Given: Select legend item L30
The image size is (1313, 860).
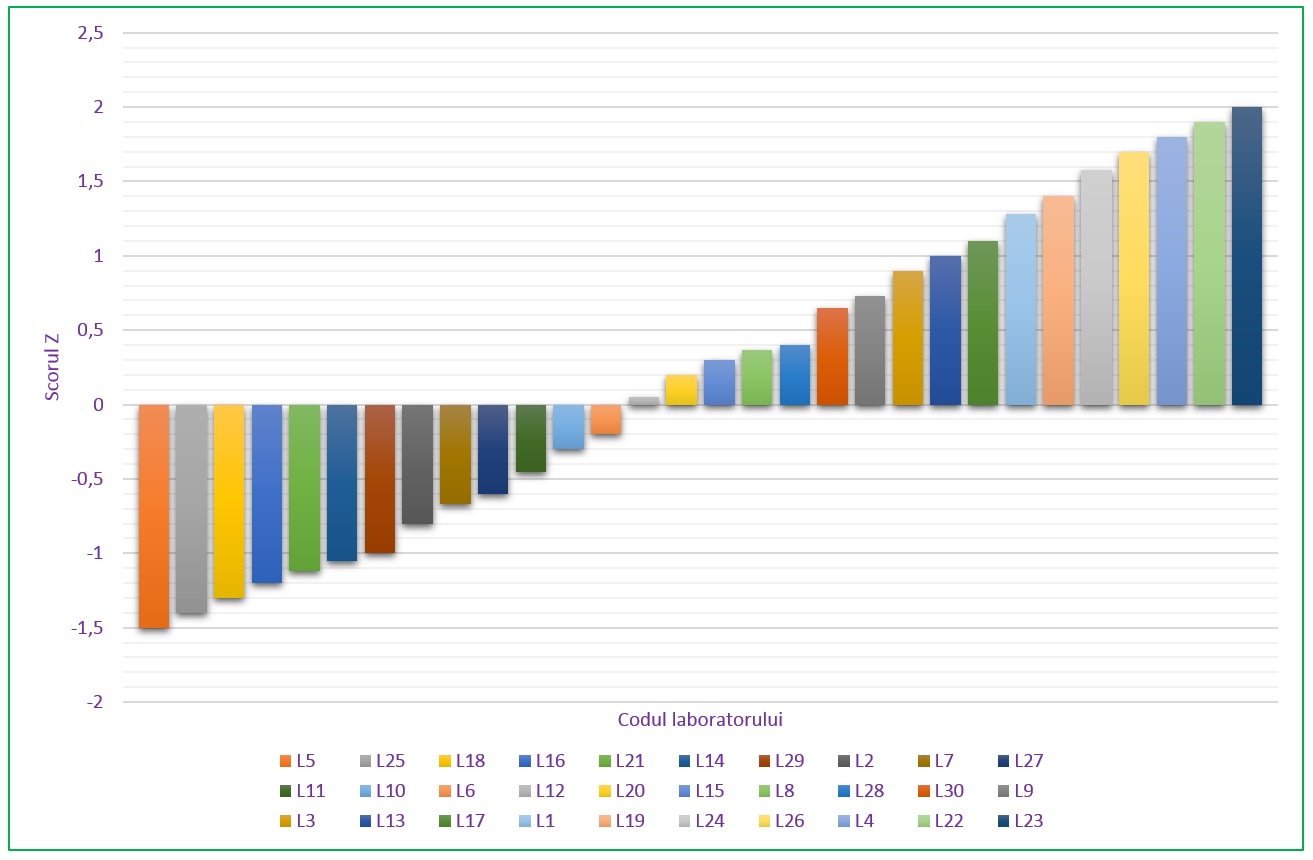Looking at the screenshot, I should tap(941, 792).
